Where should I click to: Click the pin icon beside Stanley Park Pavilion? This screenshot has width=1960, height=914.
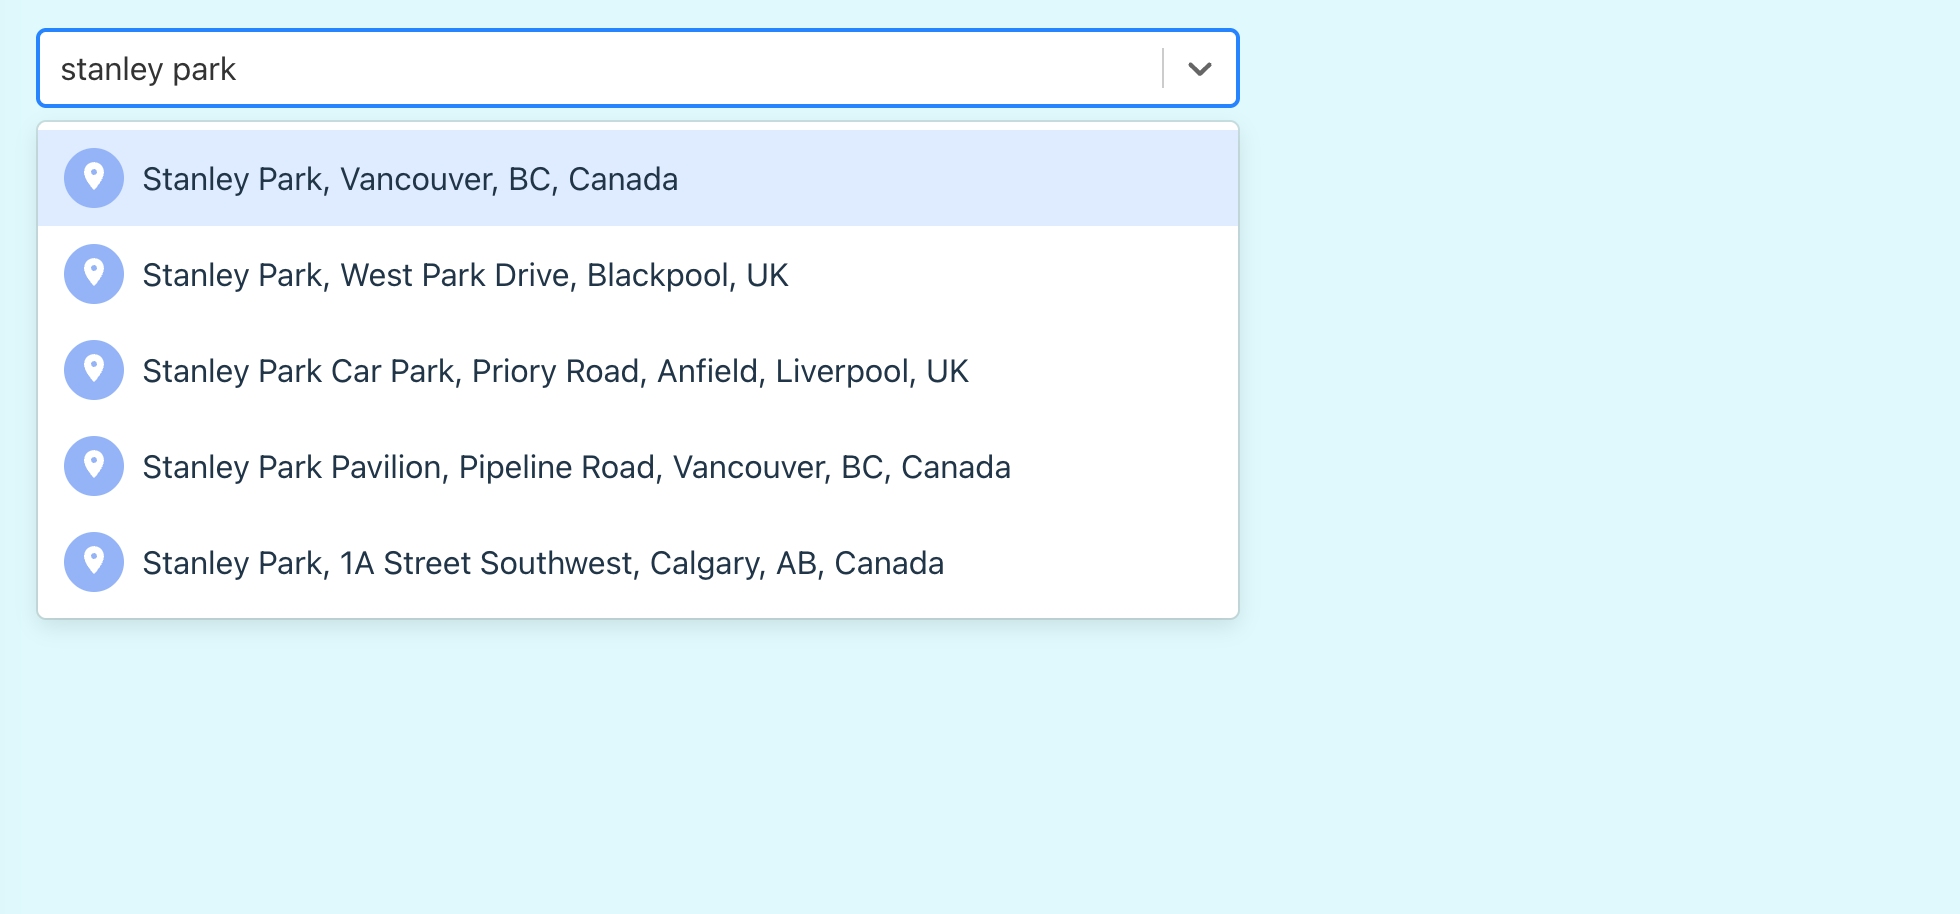pyautogui.click(x=93, y=465)
